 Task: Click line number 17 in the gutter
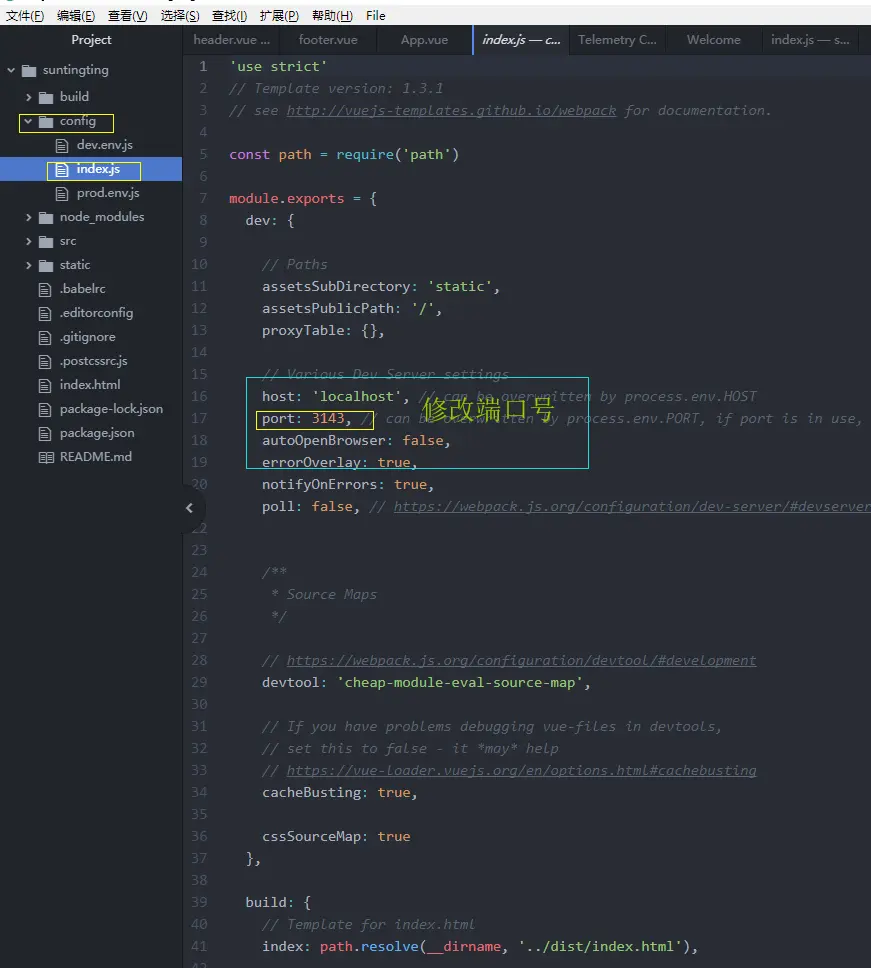(x=199, y=419)
